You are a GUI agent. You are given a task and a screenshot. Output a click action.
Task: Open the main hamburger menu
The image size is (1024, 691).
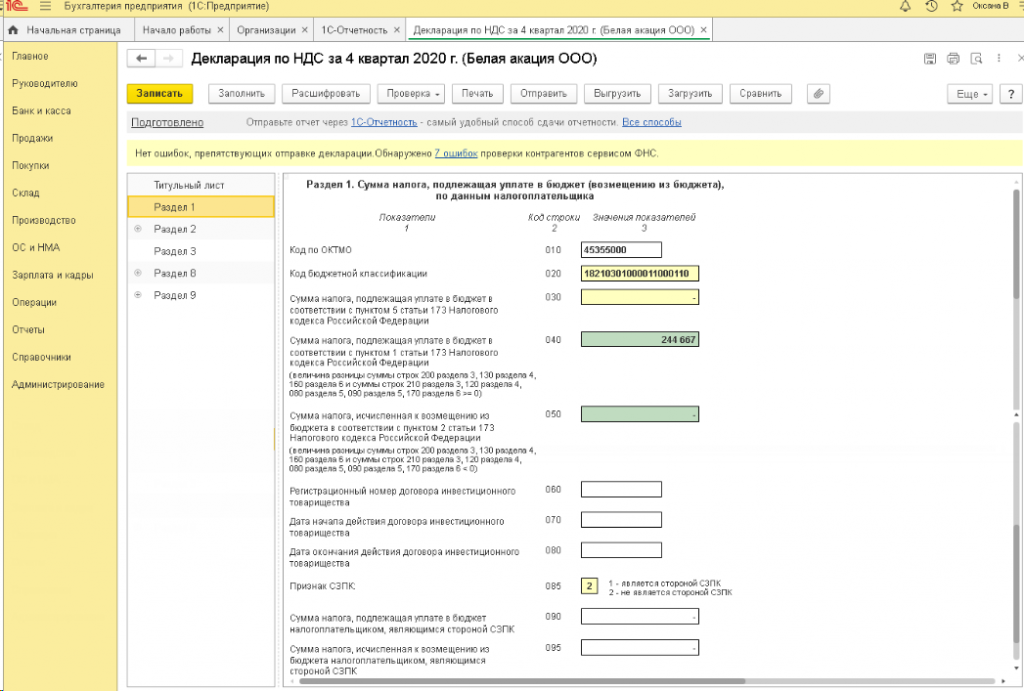[x=45, y=6]
